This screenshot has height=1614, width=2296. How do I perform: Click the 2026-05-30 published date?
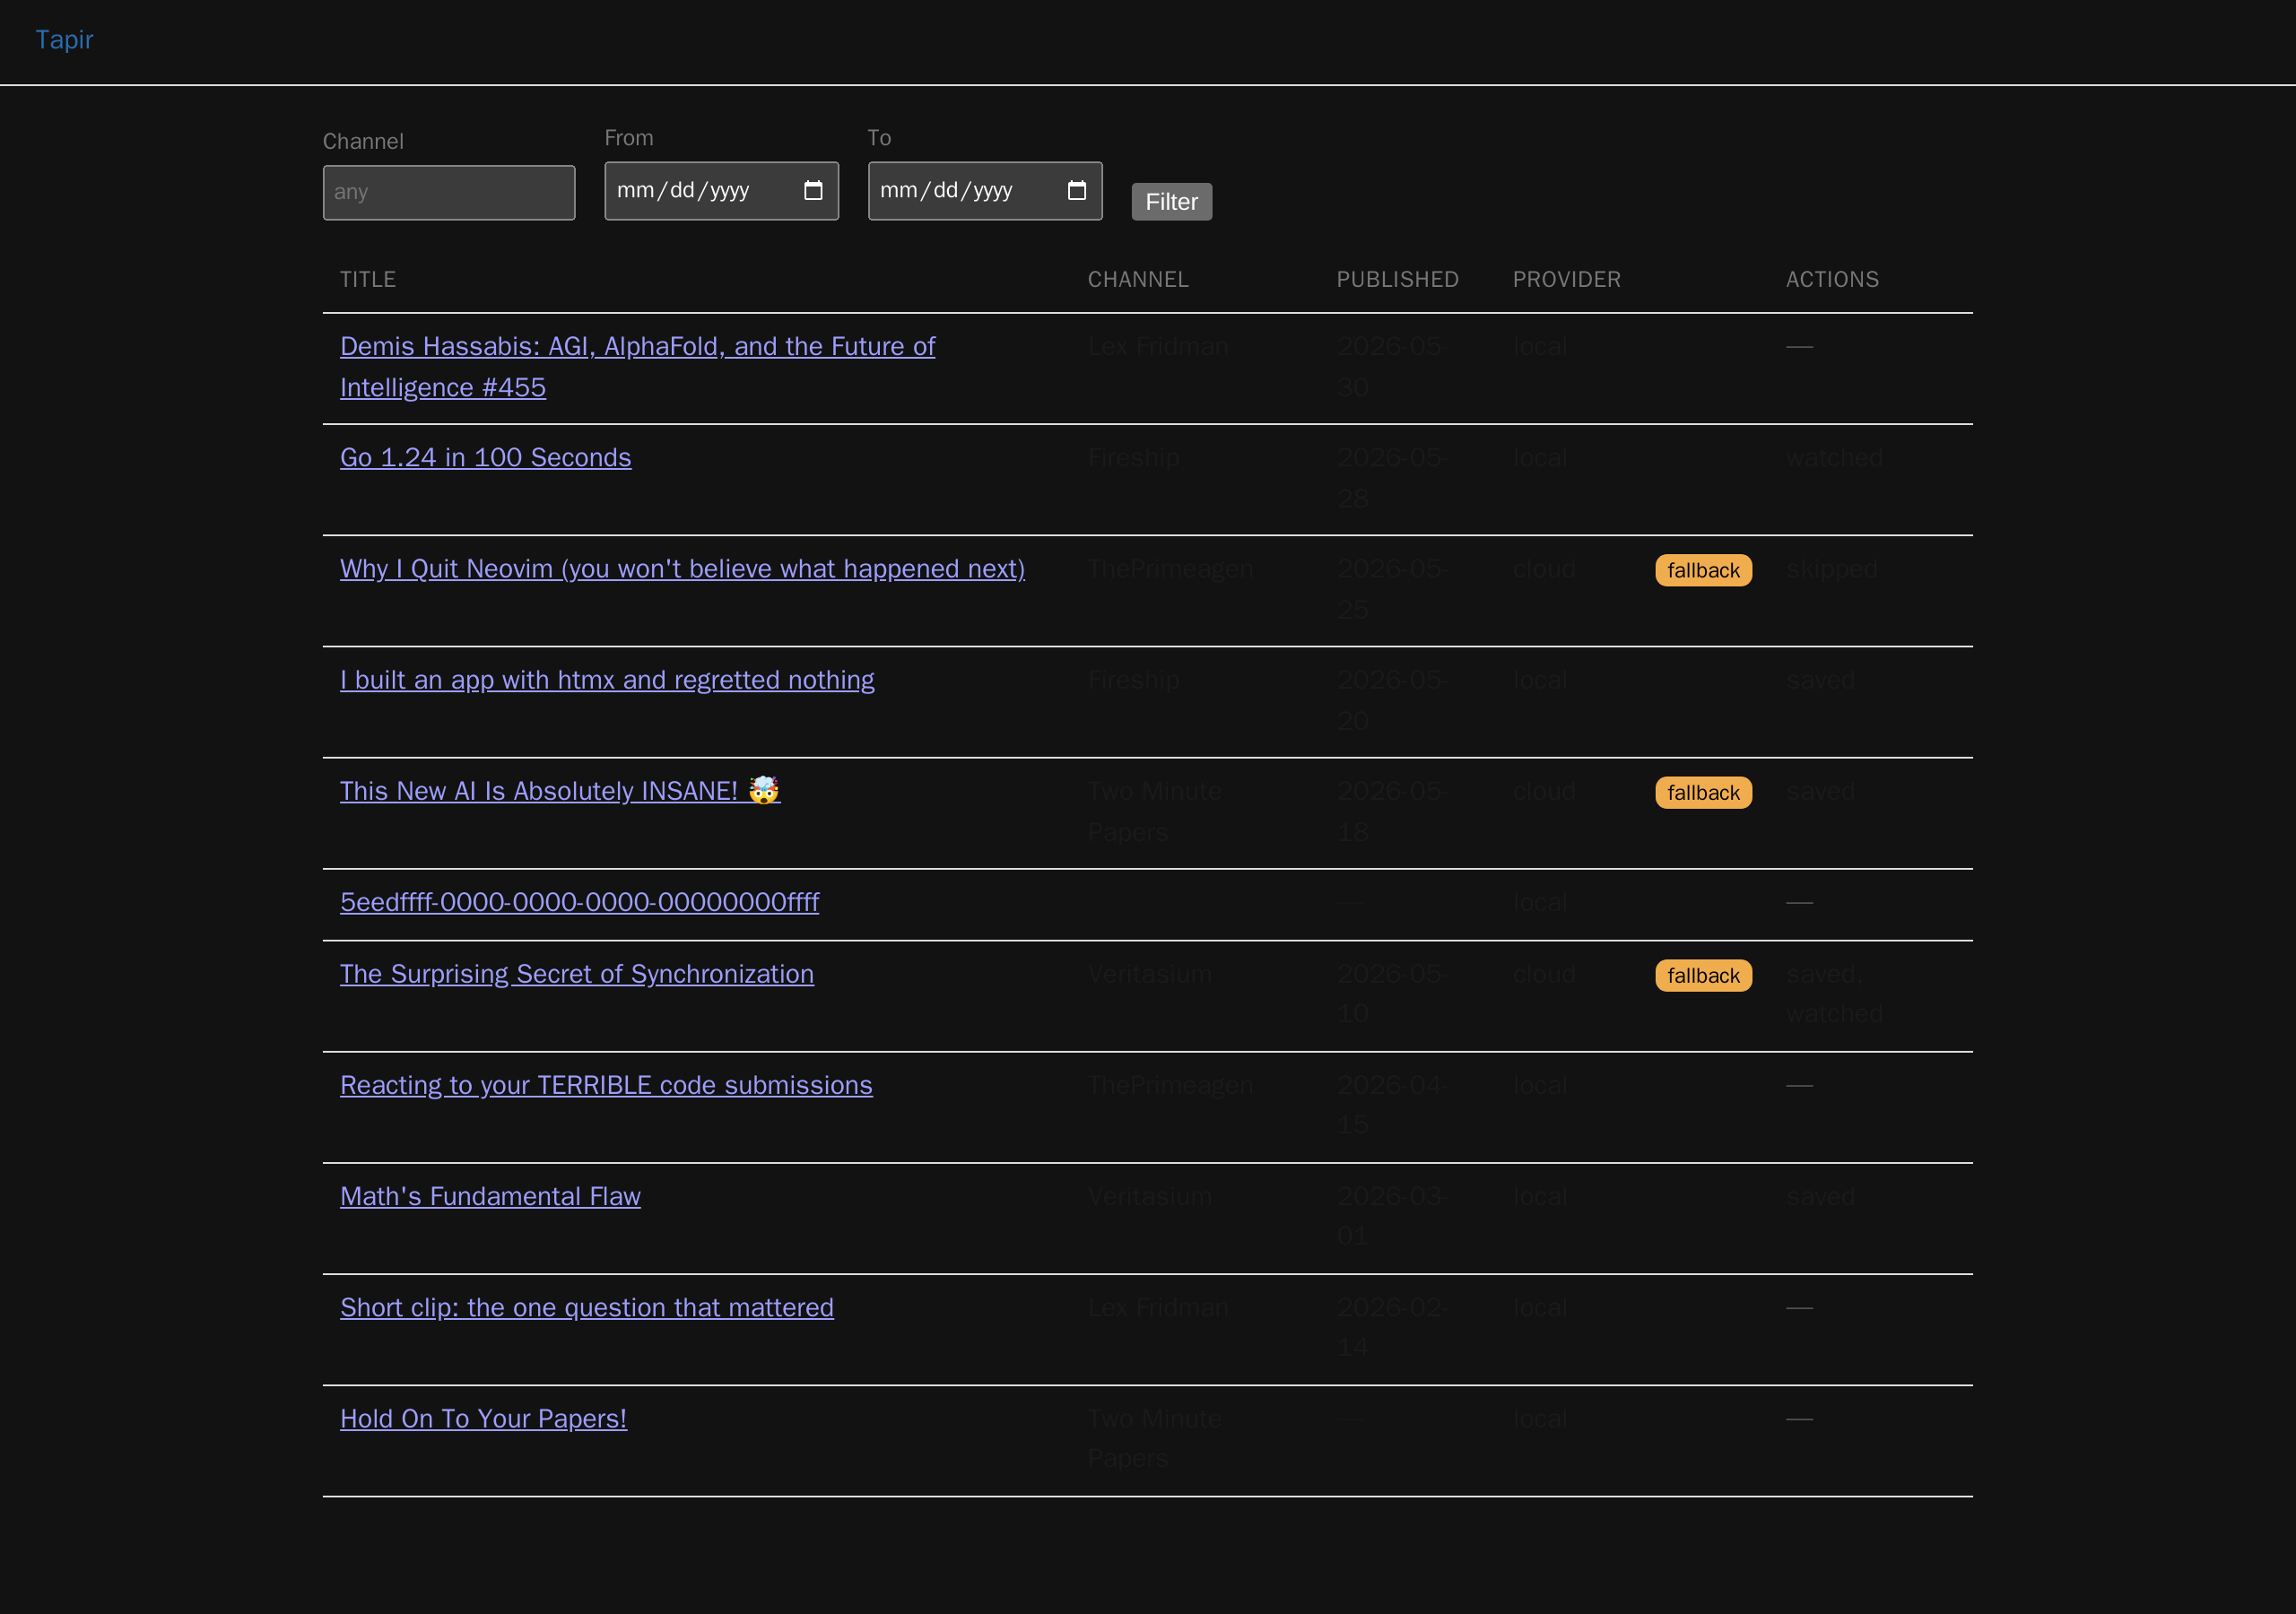[1391, 367]
